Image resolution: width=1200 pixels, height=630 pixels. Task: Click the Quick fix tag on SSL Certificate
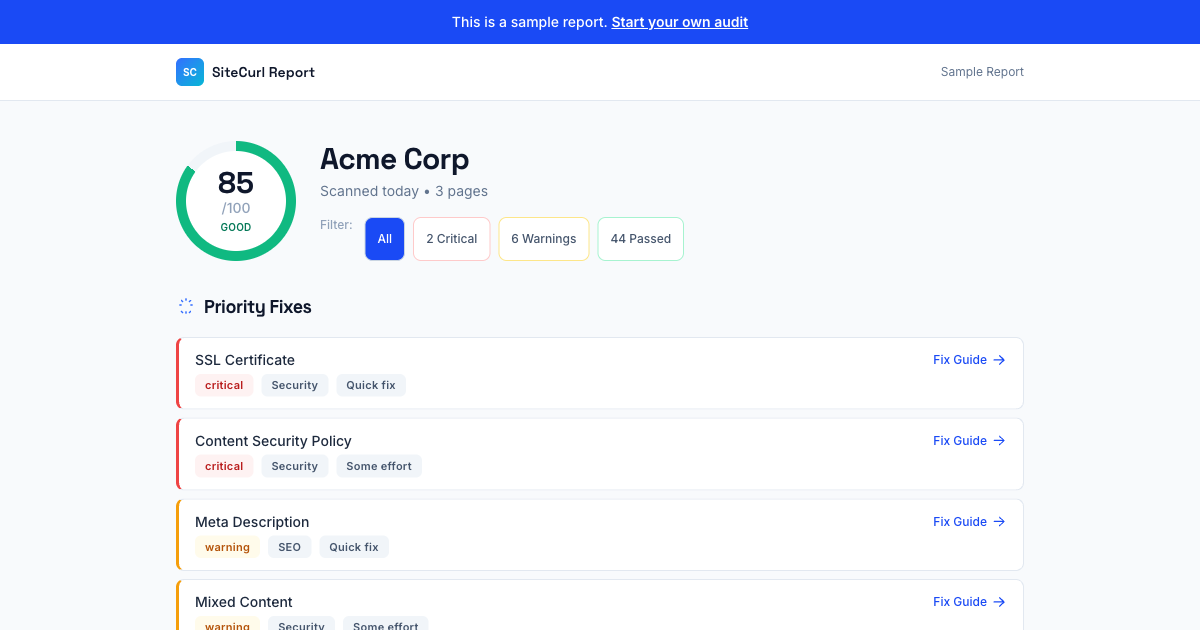[x=371, y=385]
